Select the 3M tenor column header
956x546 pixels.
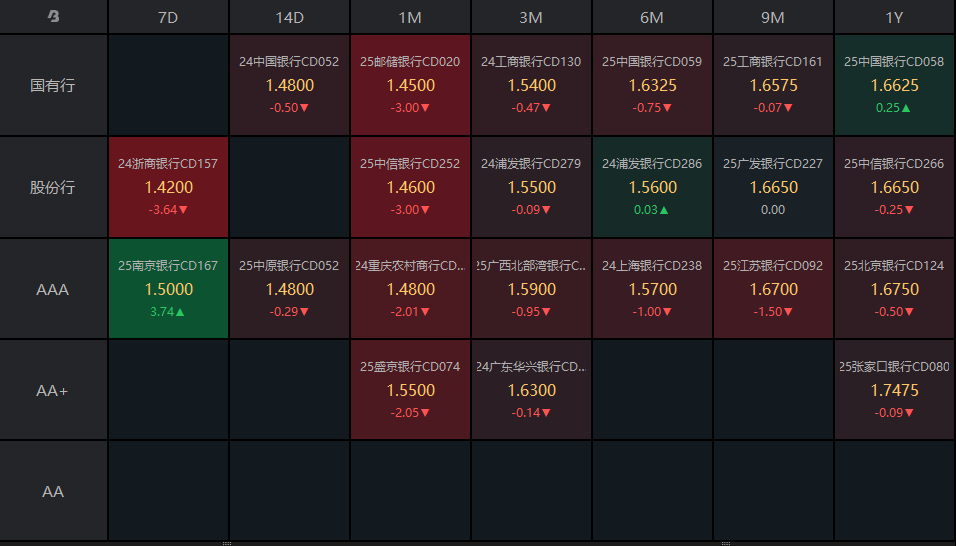tap(531, 17)
